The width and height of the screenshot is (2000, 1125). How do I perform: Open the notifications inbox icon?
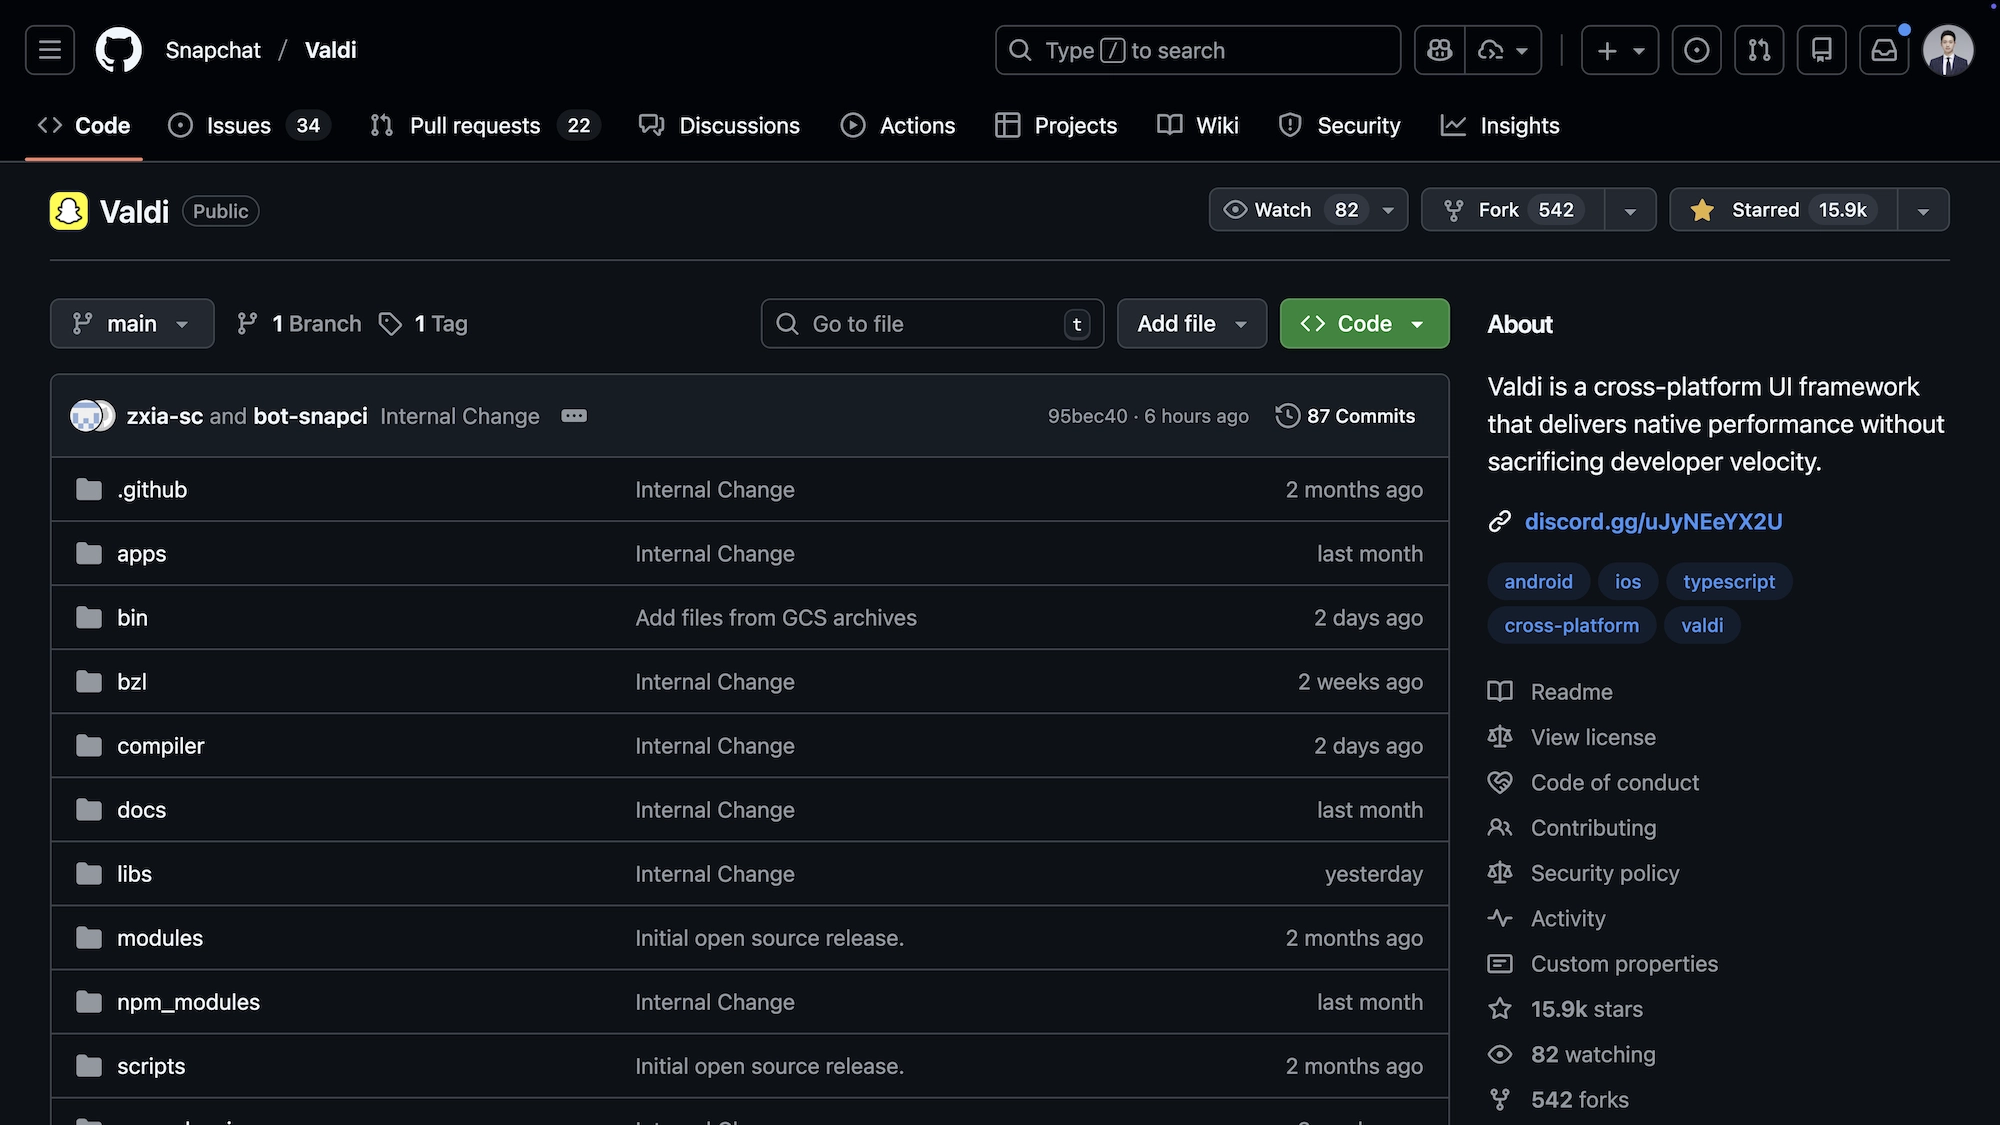tap(1884, 50)
